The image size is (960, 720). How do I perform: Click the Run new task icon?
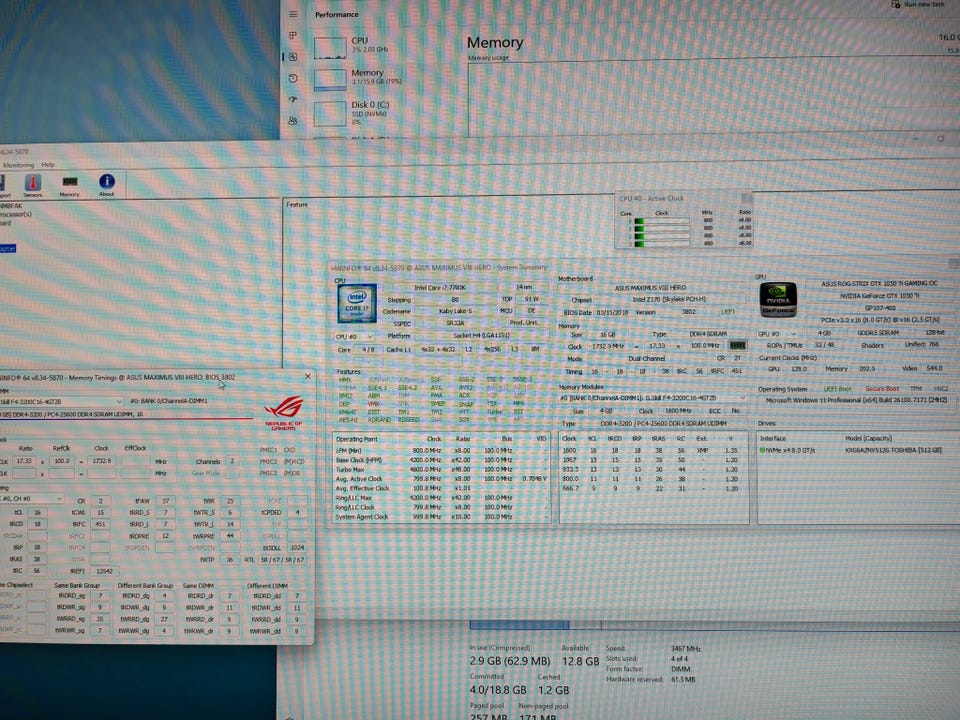click(x=896, y=4)
